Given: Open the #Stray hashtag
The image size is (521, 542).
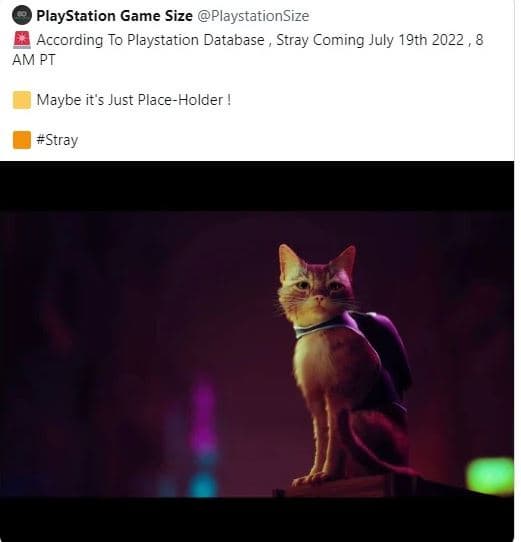Looking at the screenshot, I should click(x=57, y=140).
